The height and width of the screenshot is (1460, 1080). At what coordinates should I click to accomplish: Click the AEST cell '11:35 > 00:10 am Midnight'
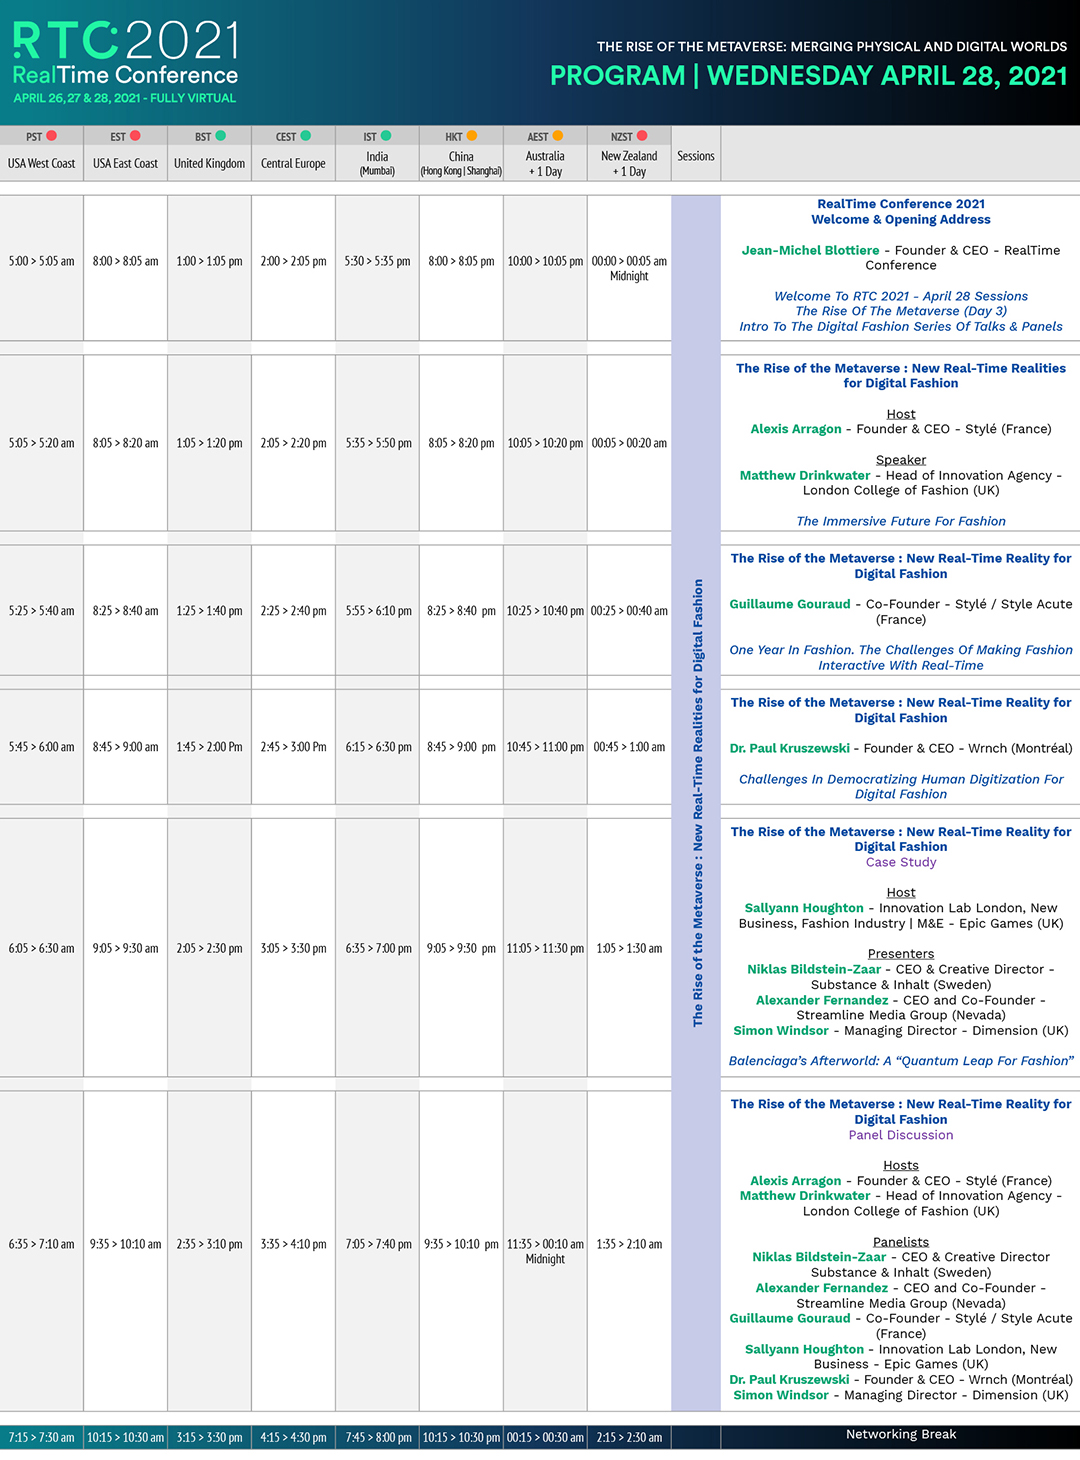point(546,1251)
